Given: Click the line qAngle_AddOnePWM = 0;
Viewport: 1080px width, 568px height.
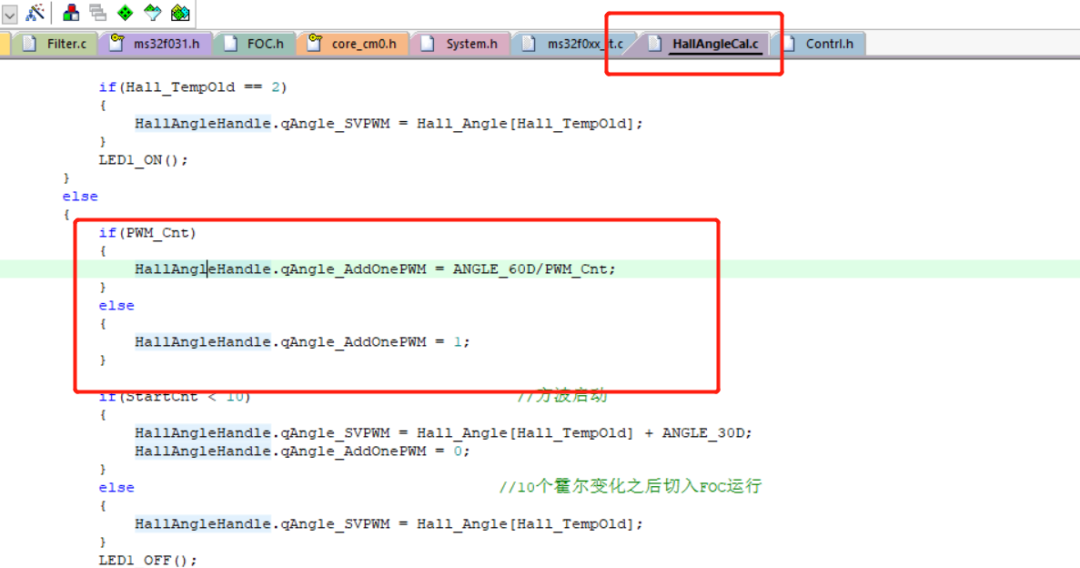Looking at the screenshot, I should 302,451.
